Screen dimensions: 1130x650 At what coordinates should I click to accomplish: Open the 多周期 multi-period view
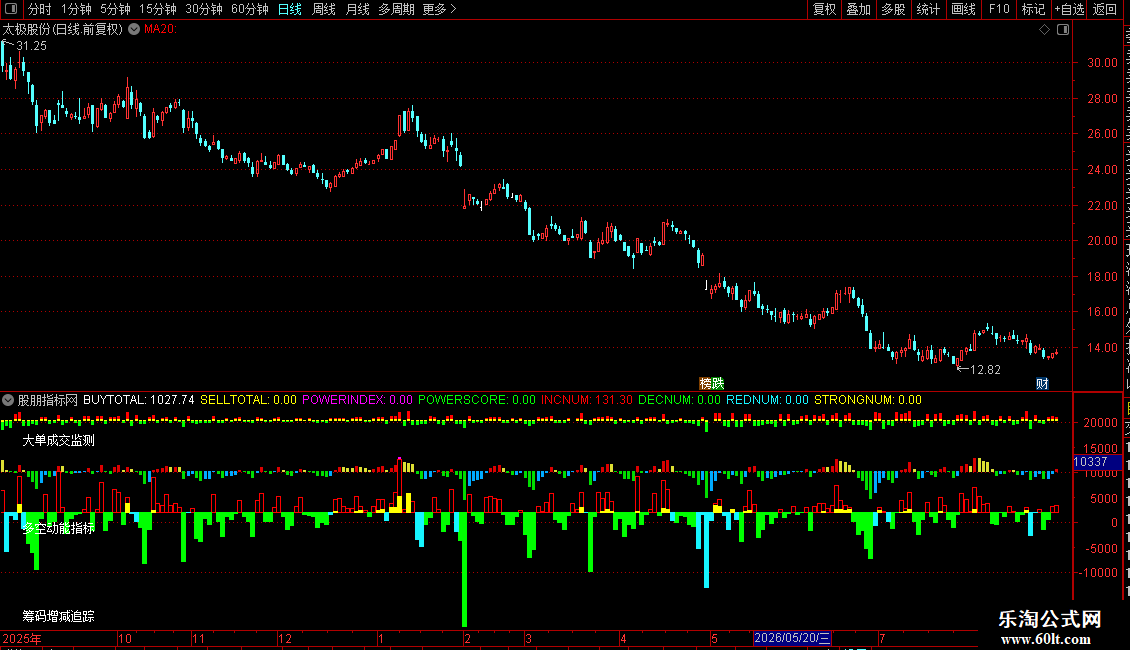pos(396,9)
